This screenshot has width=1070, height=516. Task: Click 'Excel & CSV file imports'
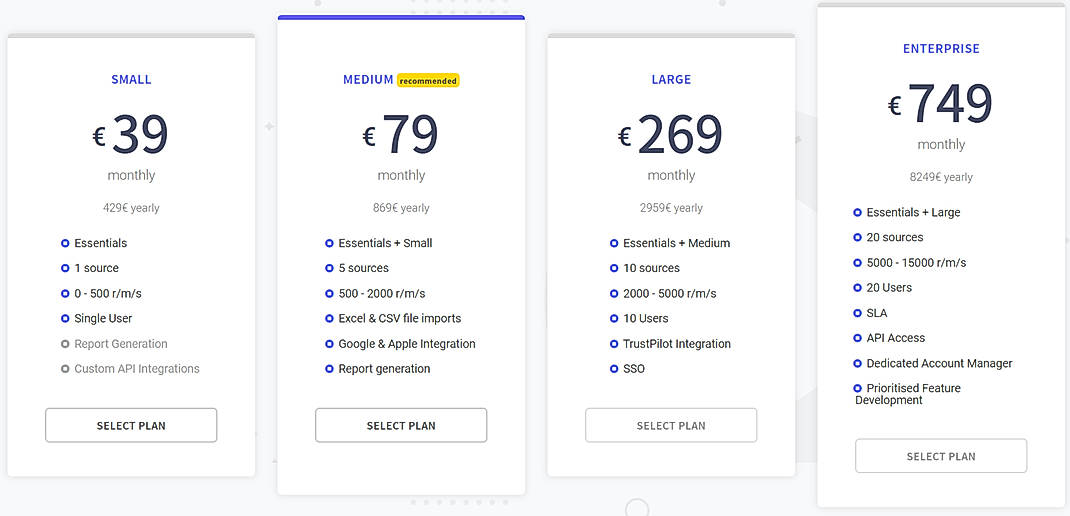pos(400,319)
